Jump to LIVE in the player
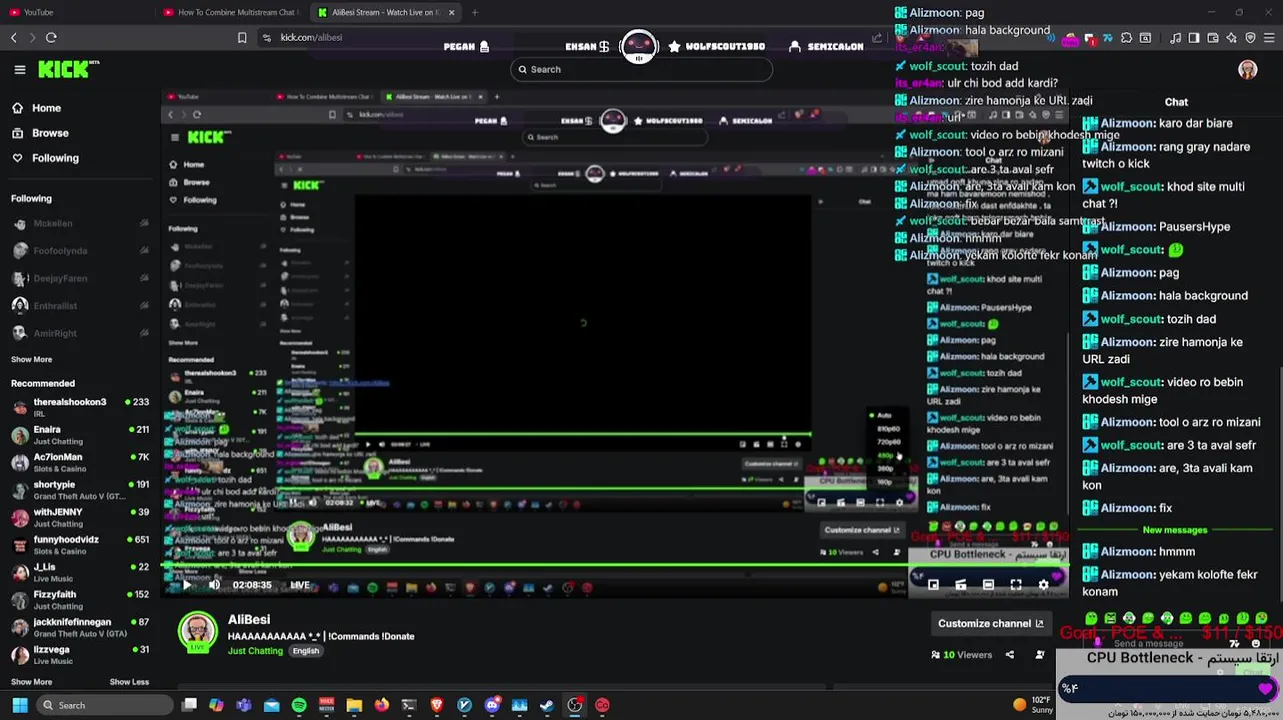The height and width of the screenshot is (720, 1283). click(x=300, y=585)
